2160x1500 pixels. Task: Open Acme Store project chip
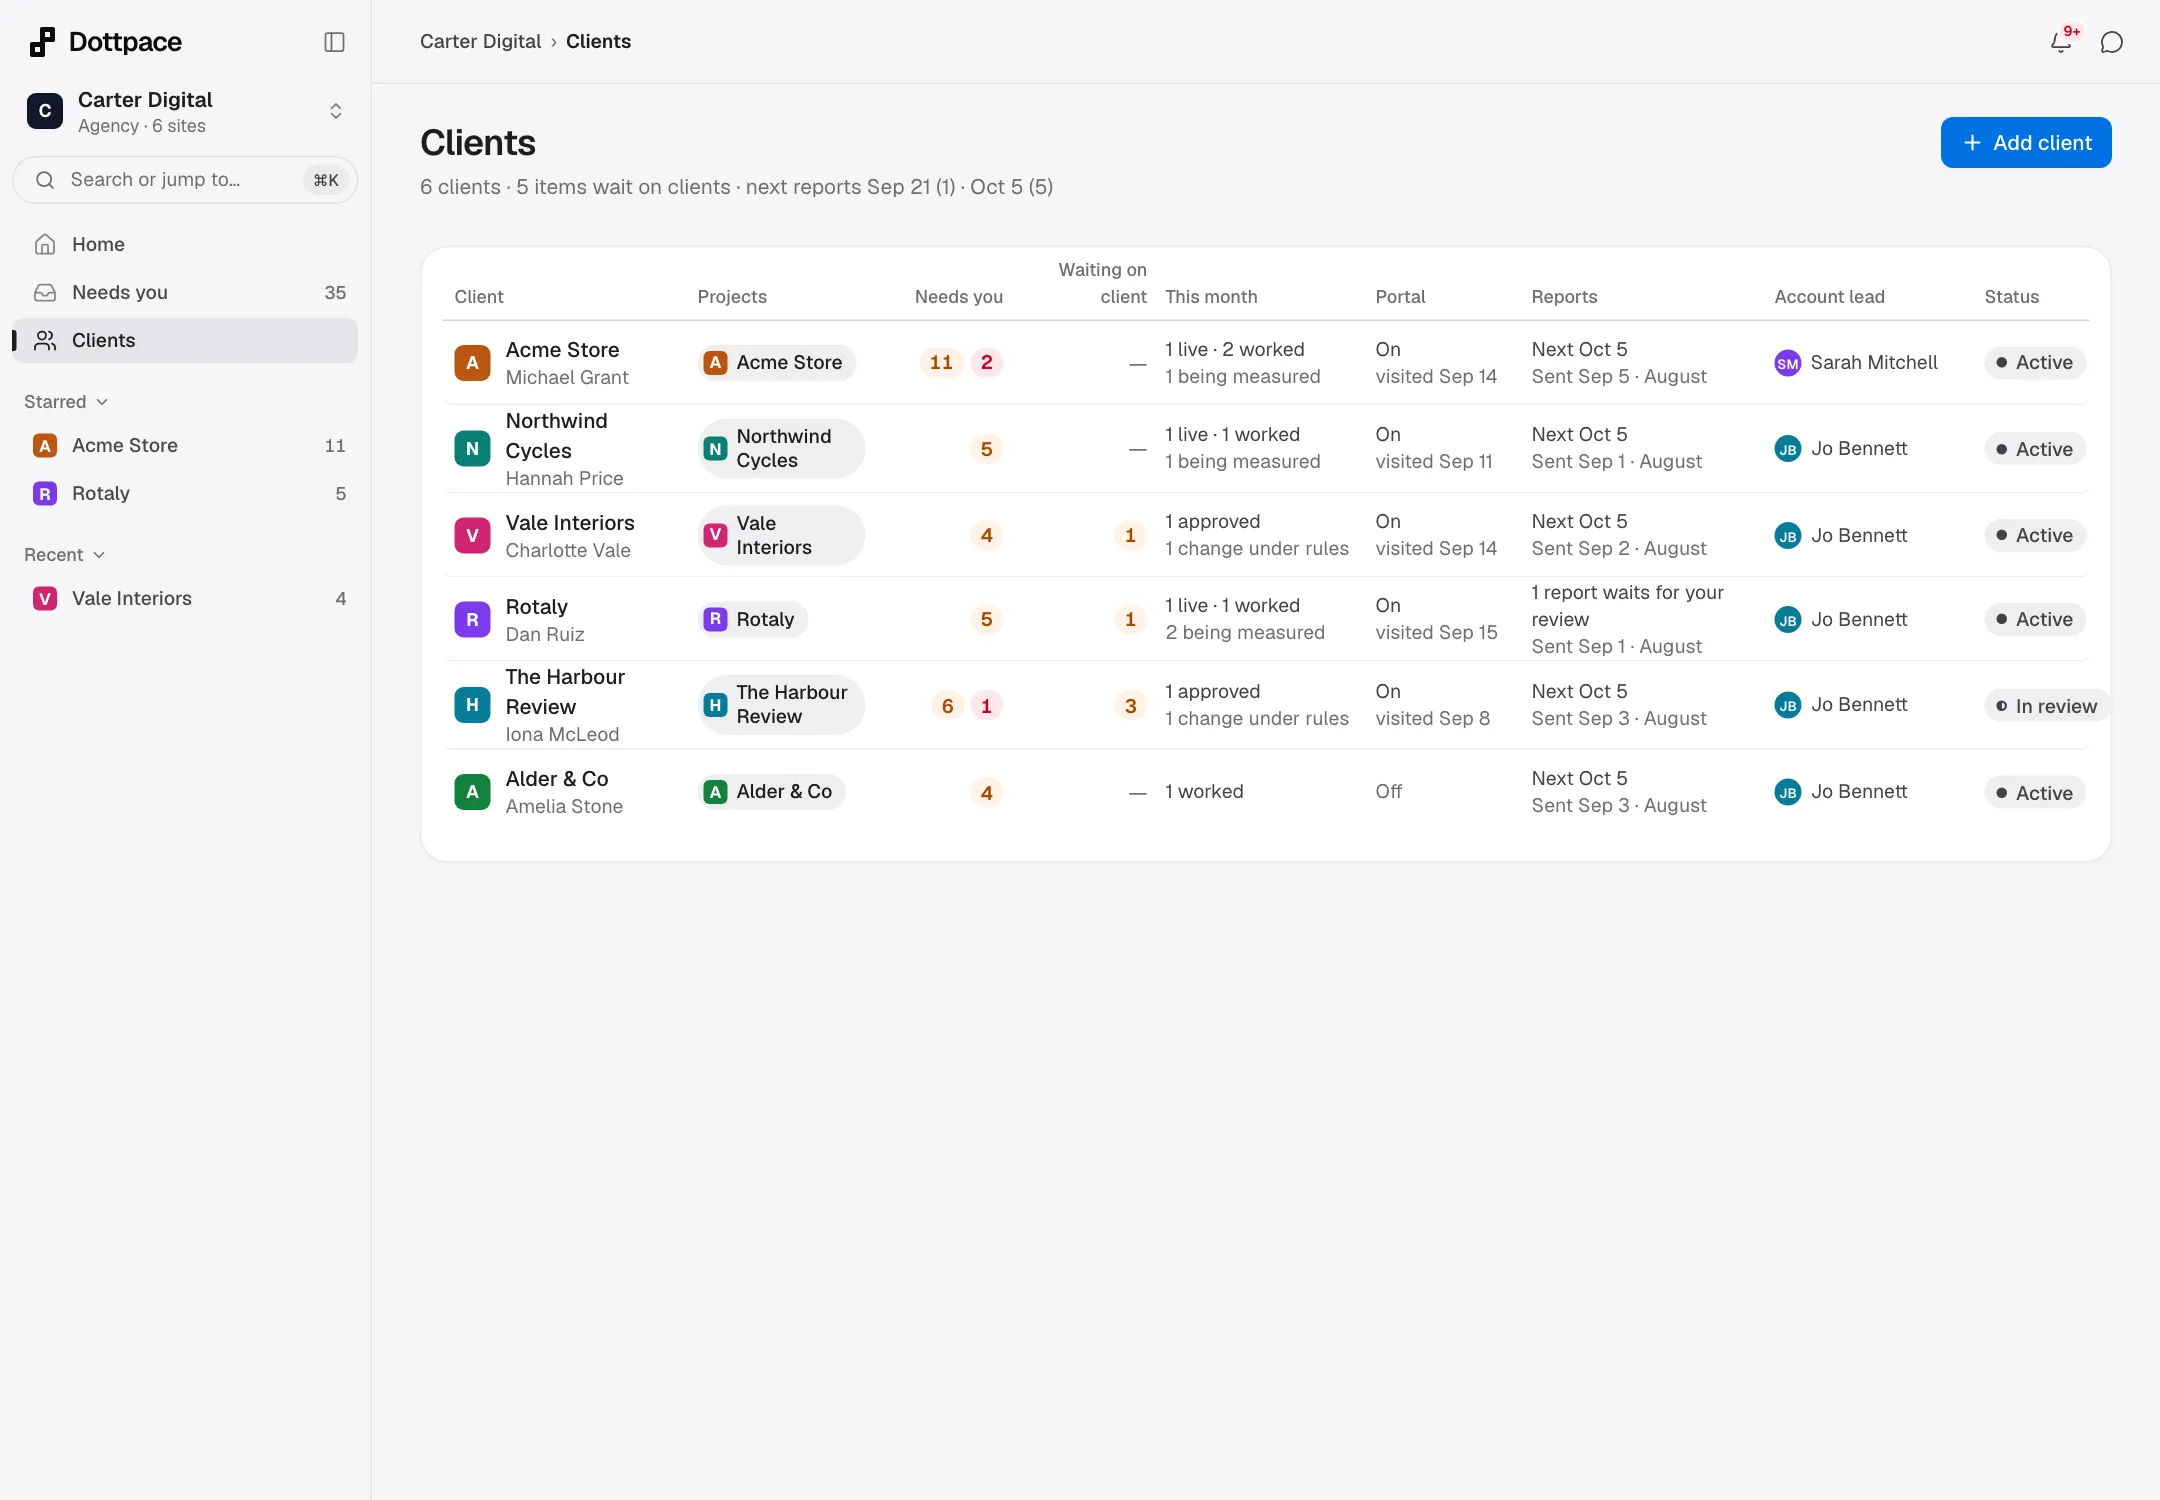(x=776, y=362)
